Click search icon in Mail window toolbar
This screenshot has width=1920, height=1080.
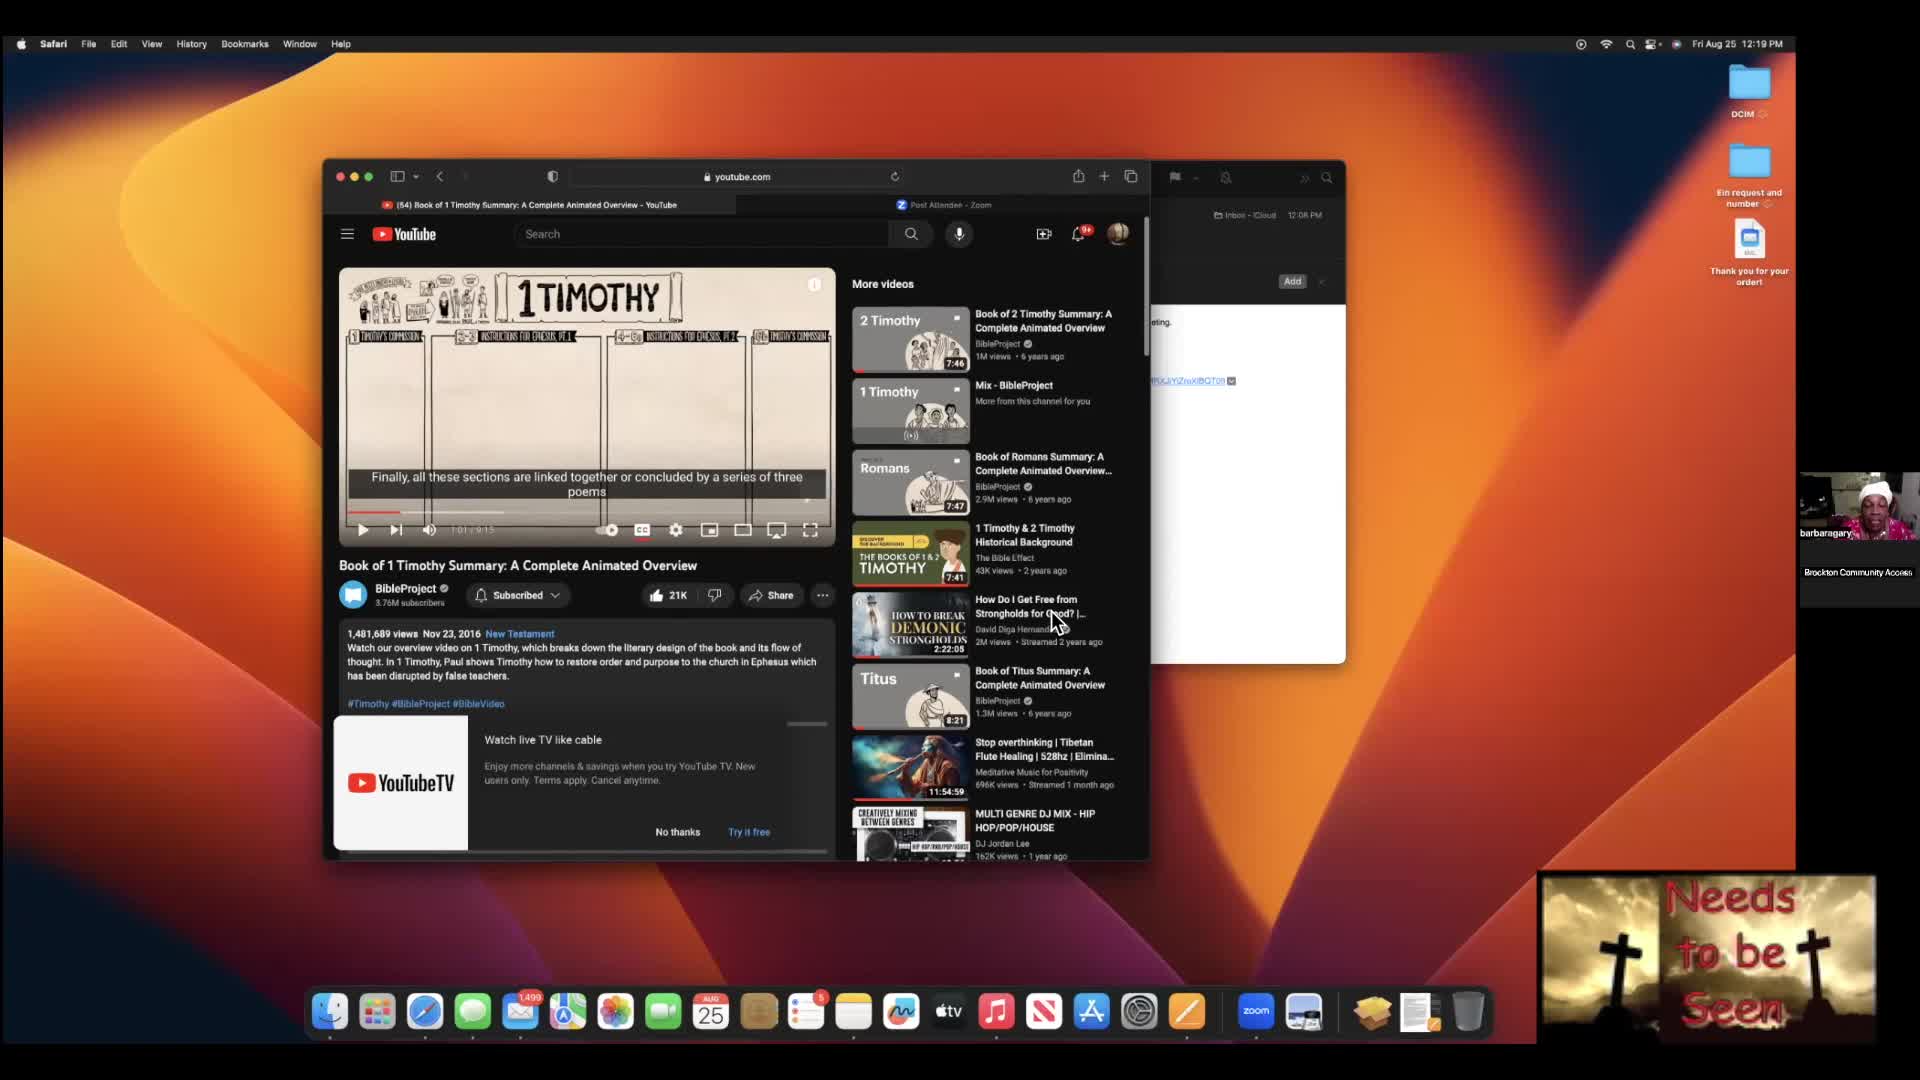(1327, 178)
